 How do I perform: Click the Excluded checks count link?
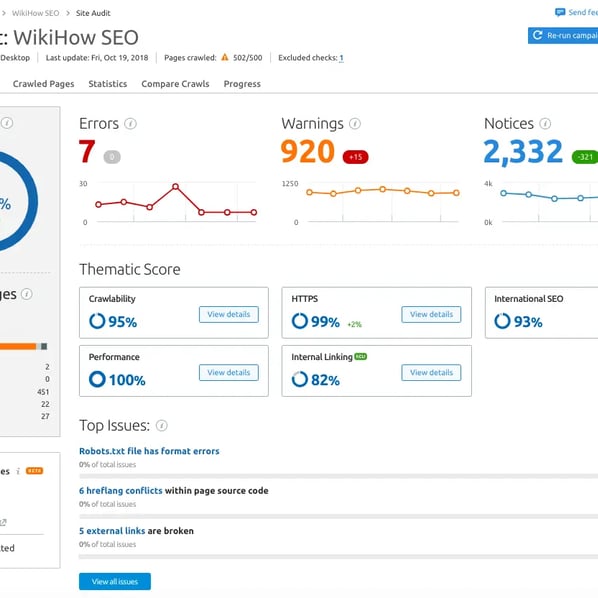[x=341, y=58]
